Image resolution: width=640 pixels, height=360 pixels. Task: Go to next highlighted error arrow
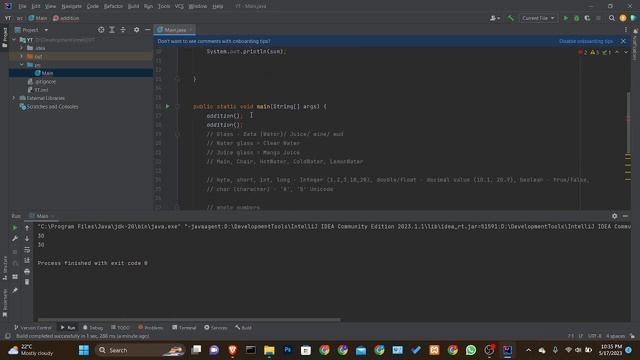pyautogui.click(x=626, y=52)
